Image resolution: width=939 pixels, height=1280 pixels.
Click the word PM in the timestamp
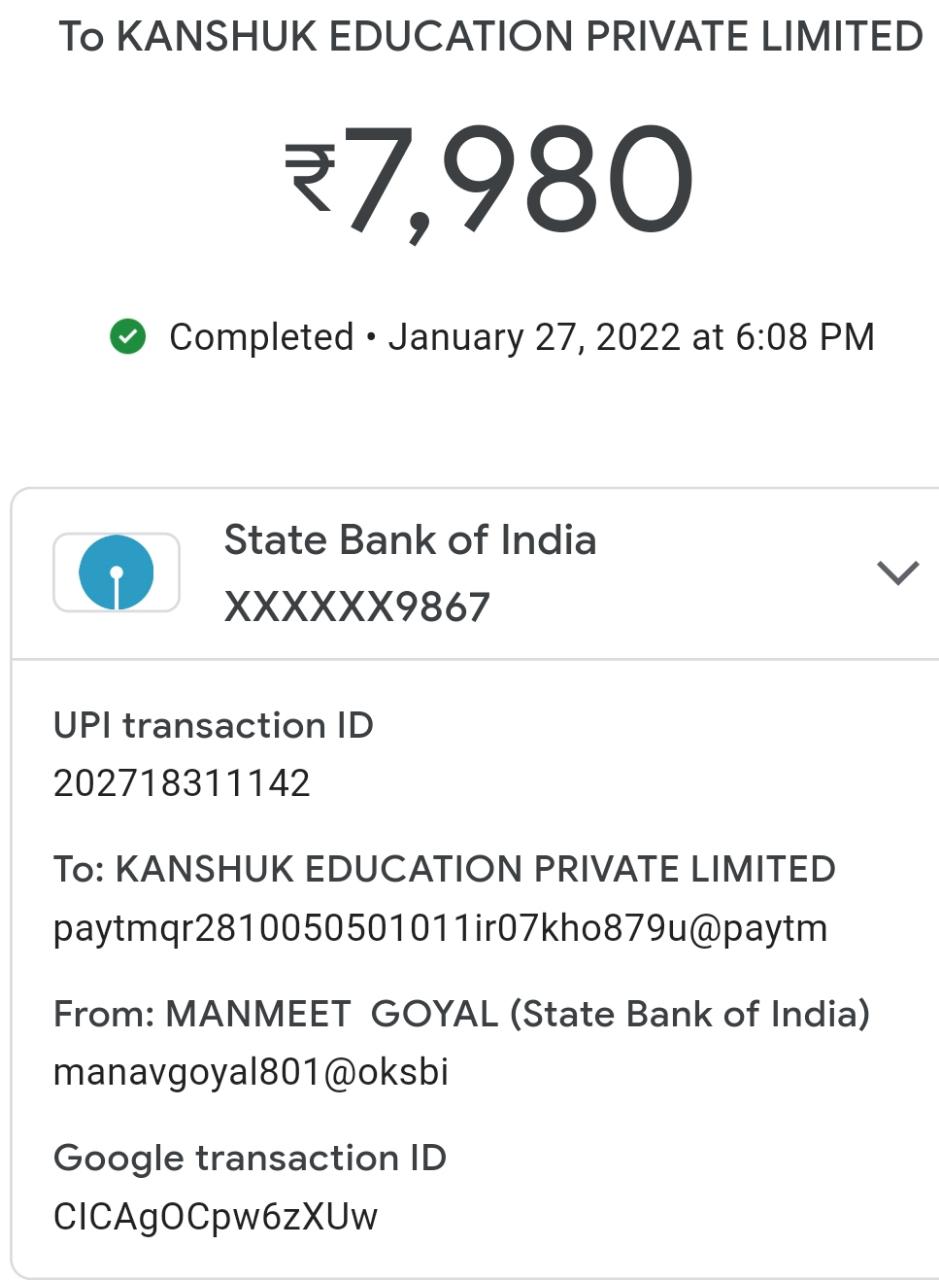coord(847,338)
